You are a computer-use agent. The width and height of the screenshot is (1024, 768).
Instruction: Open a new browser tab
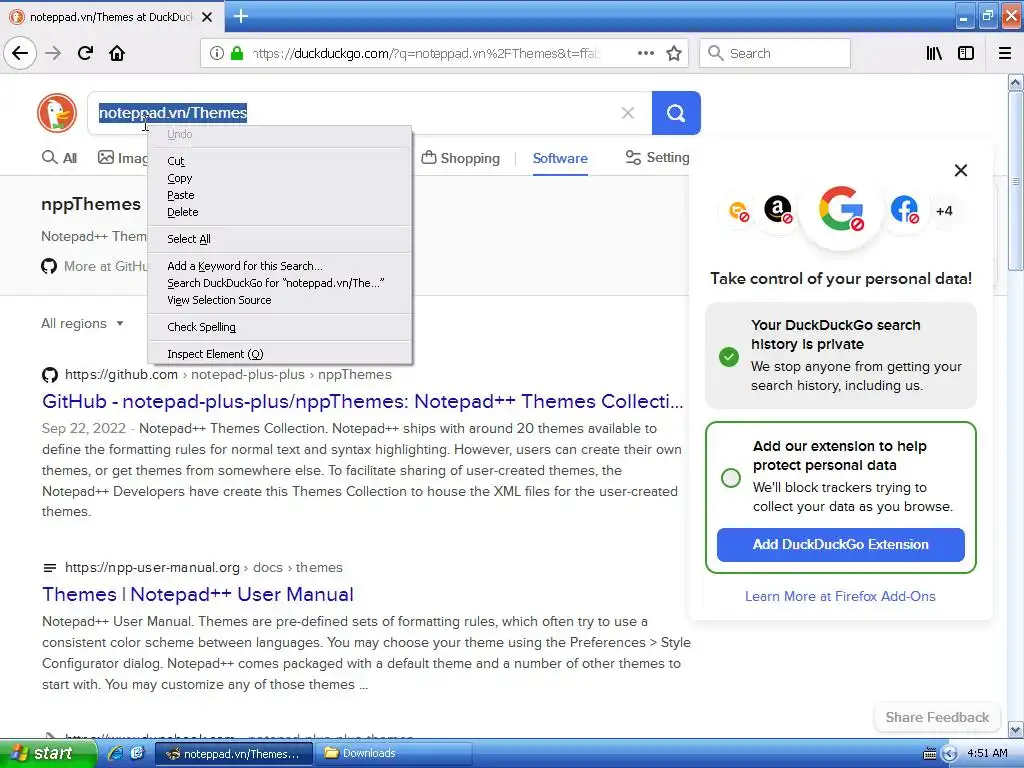(x=241, y=16)
